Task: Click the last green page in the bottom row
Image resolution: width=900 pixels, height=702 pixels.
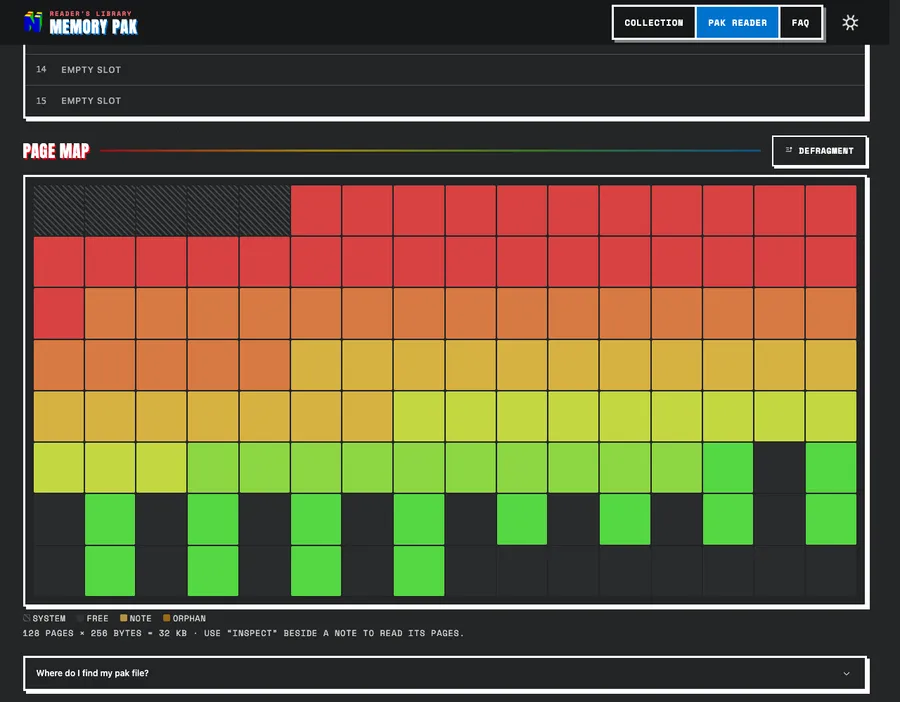Action: (419, 571)
